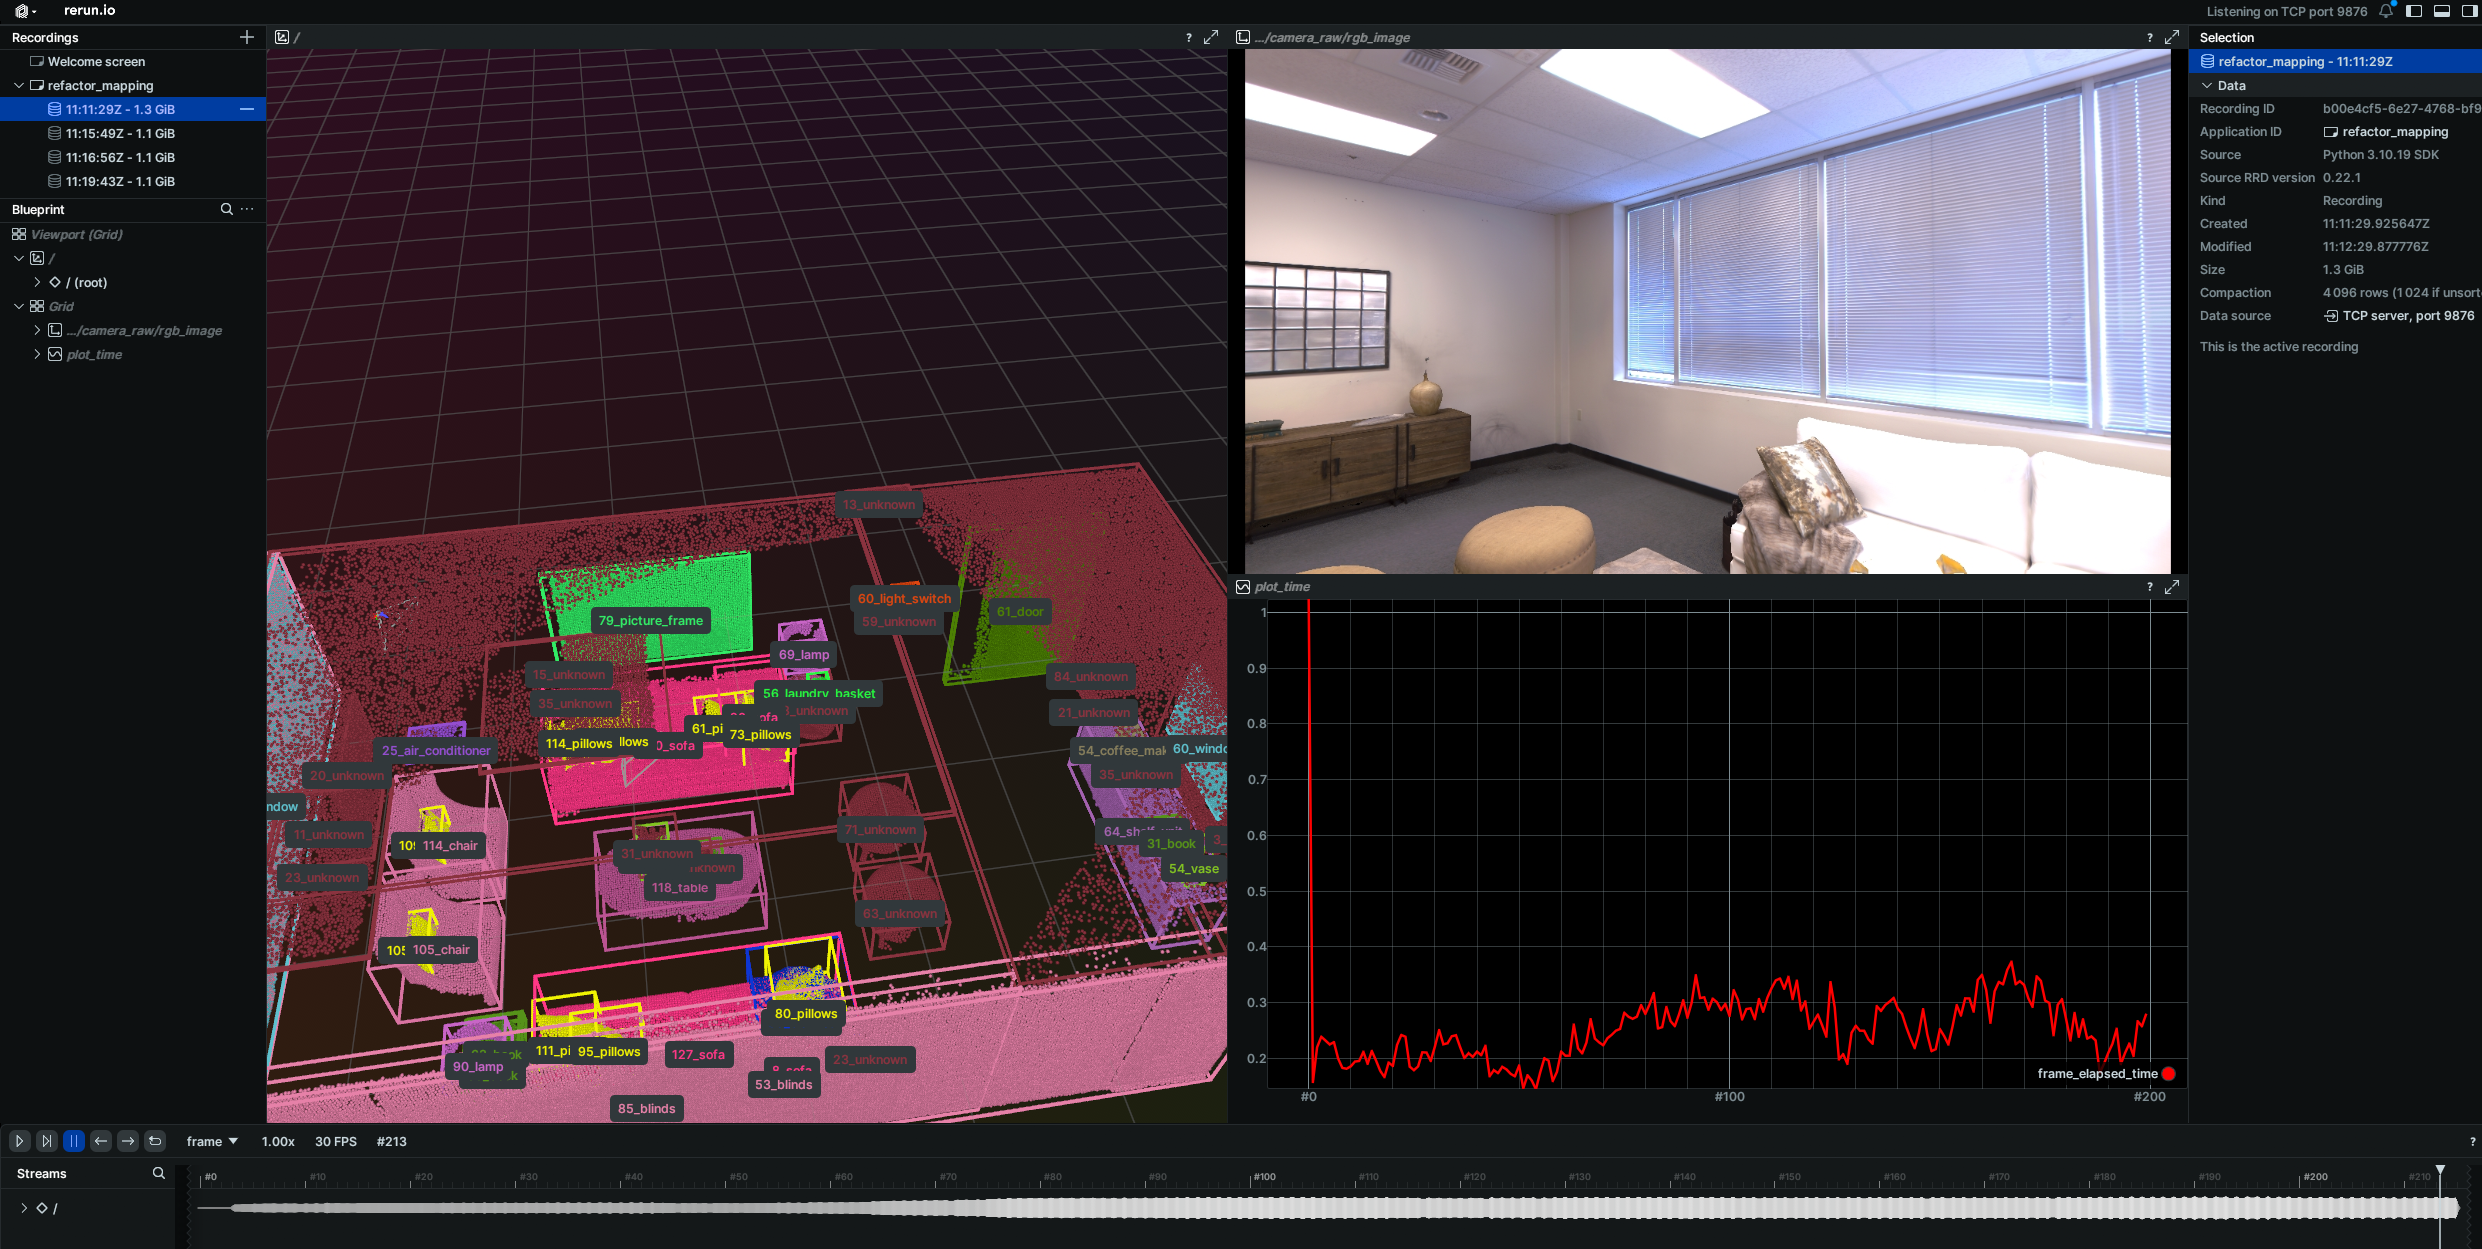Maximize the 3D root view
The width and height of the screenshot is (2482, 1249).
point(1211,37)
